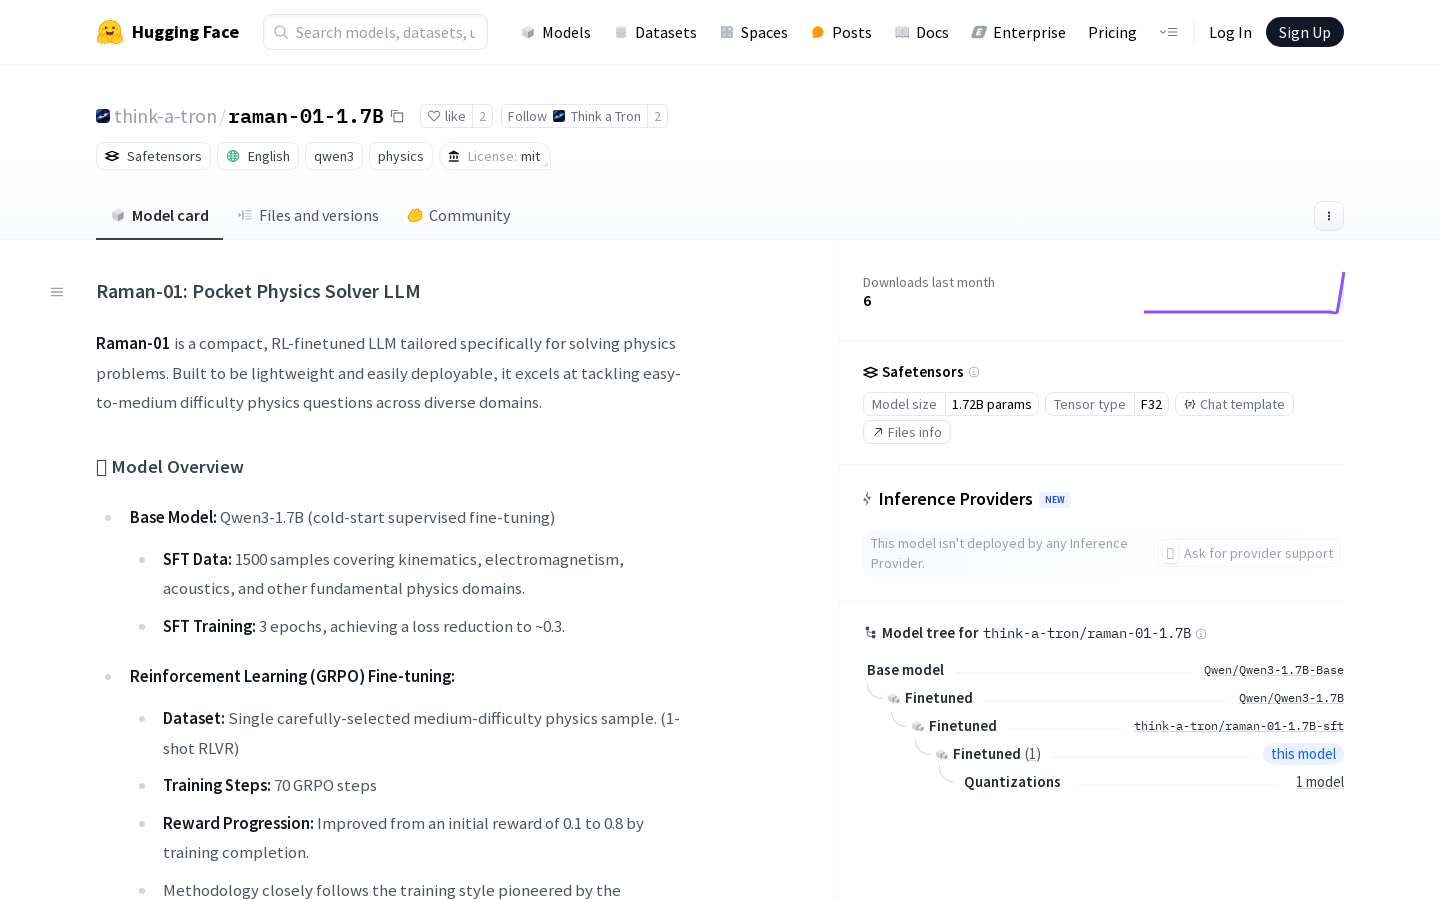The width and height of the screenshot is (1440, 900).
Task: Click the Raman-01 heading title
Action: [258, 291]
